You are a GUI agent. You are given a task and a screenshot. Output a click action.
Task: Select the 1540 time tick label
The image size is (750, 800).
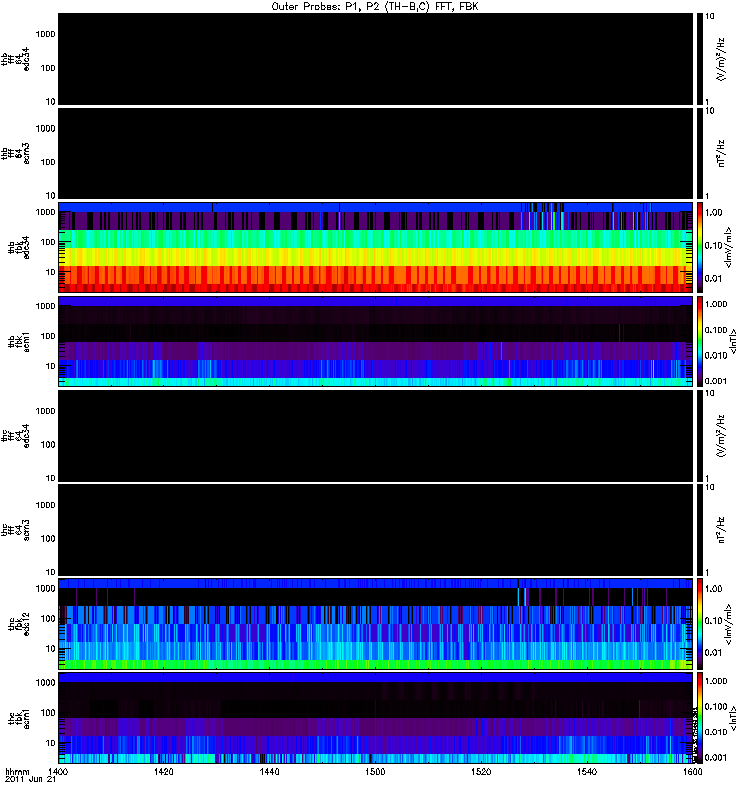point(587,774)
